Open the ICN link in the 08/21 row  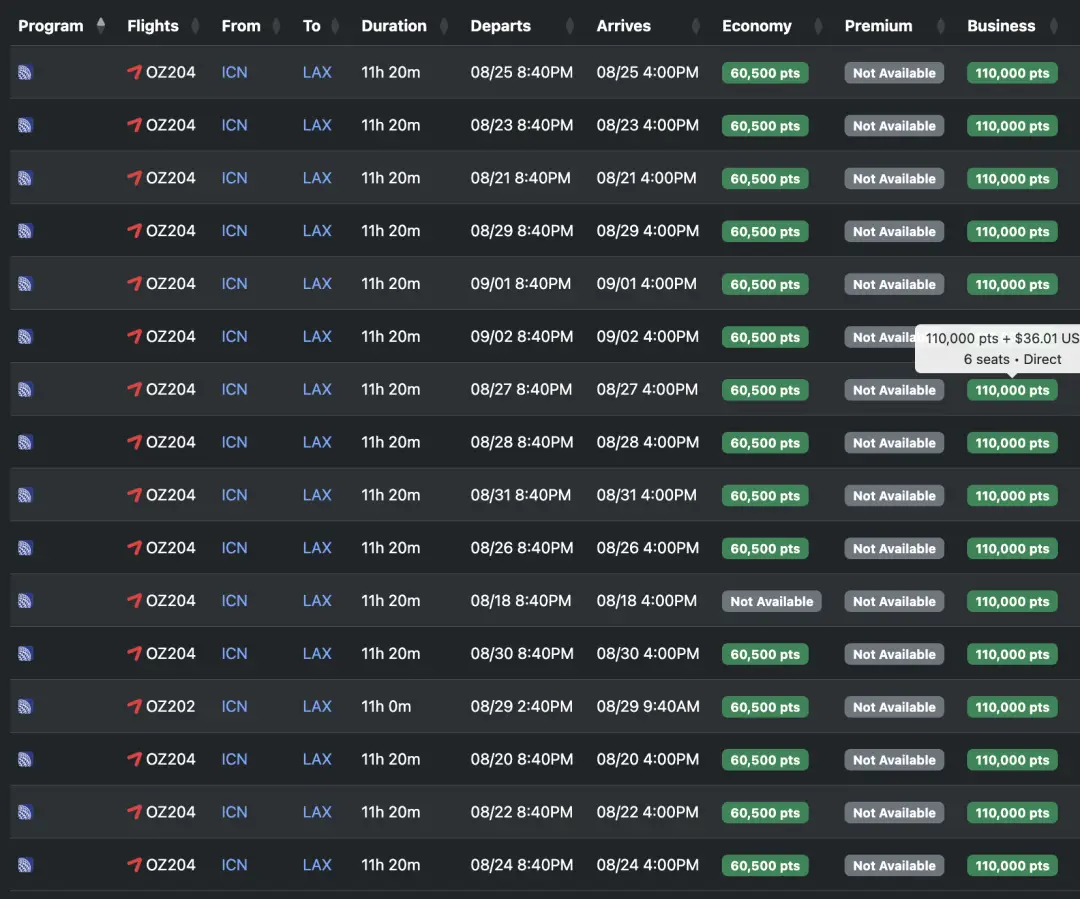(x=234, y=178)
